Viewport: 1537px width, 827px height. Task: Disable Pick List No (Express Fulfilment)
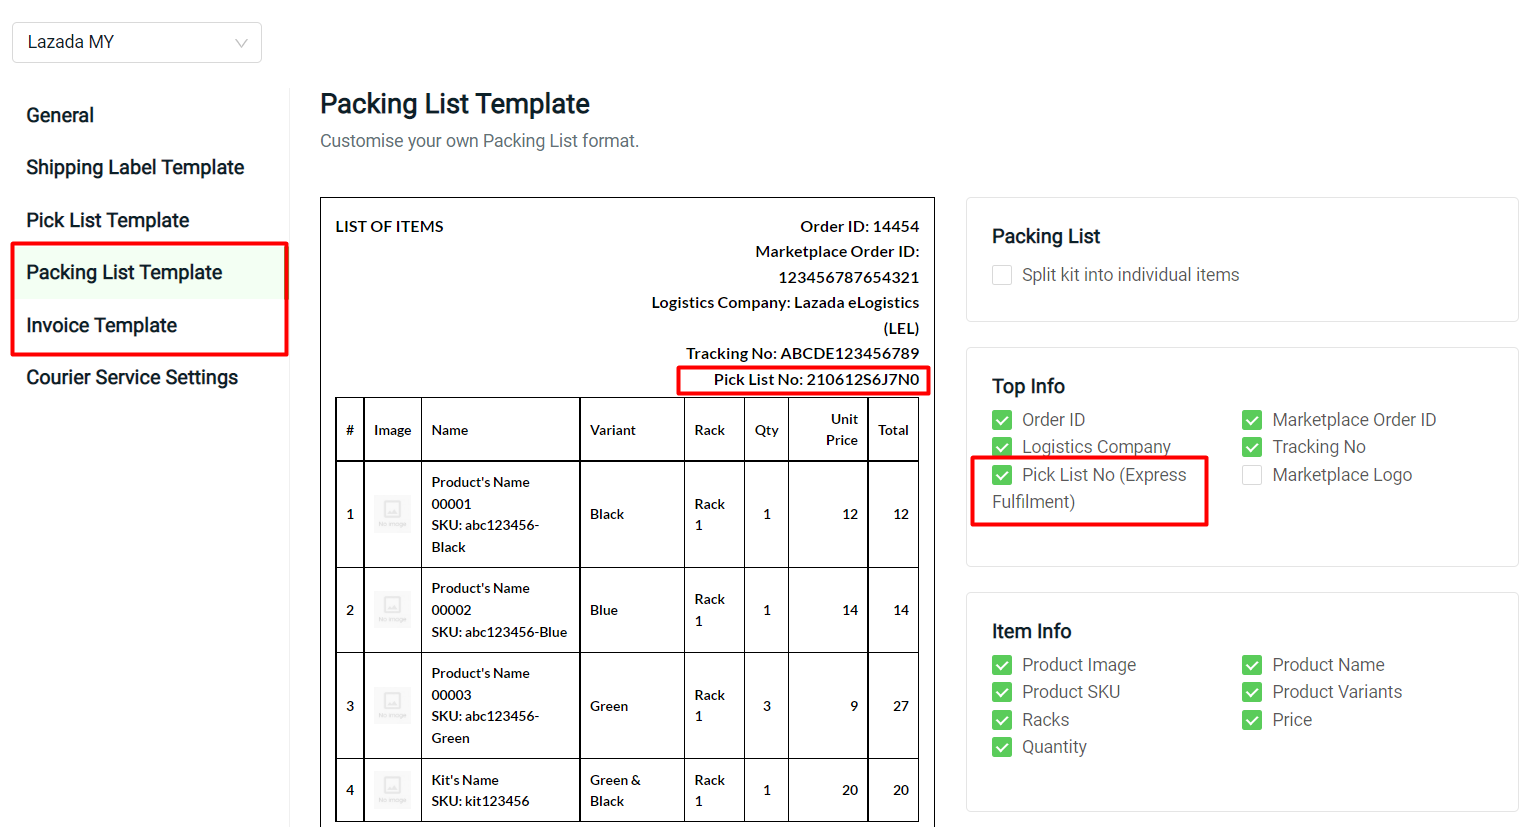click(x=1001, y=475)
